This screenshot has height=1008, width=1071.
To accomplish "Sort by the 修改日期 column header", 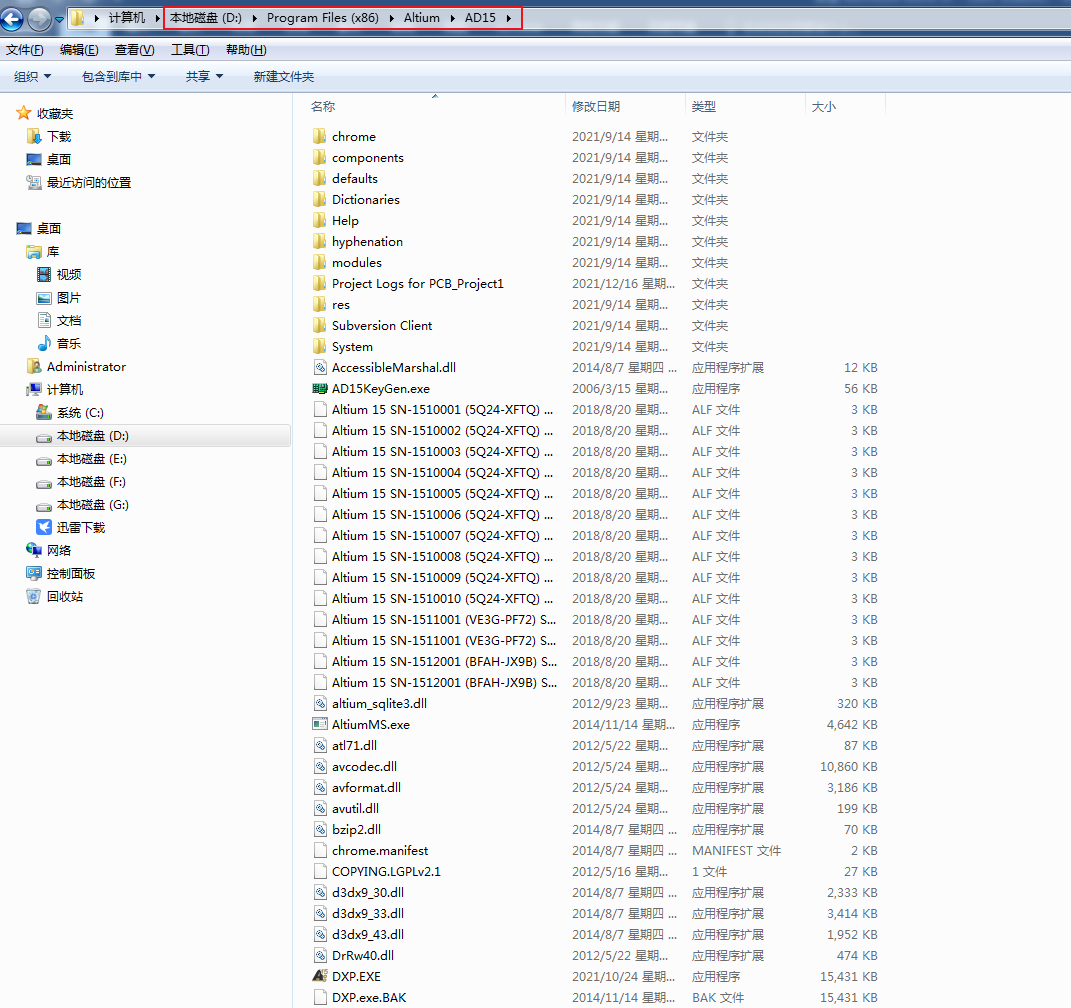I will tap(596, 107).
